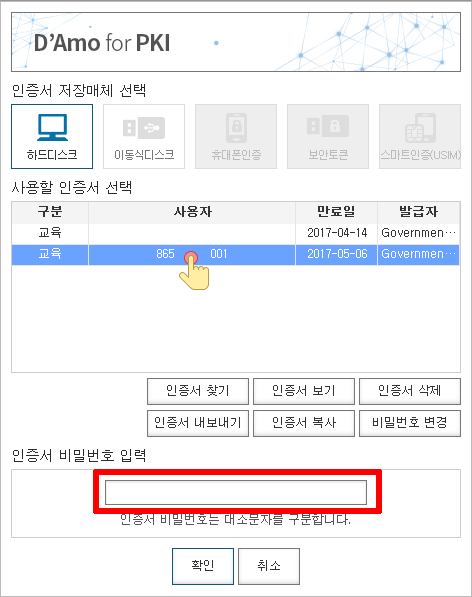
Task: Pick the 보안토큰 security token icon
Action: (328, 136)
